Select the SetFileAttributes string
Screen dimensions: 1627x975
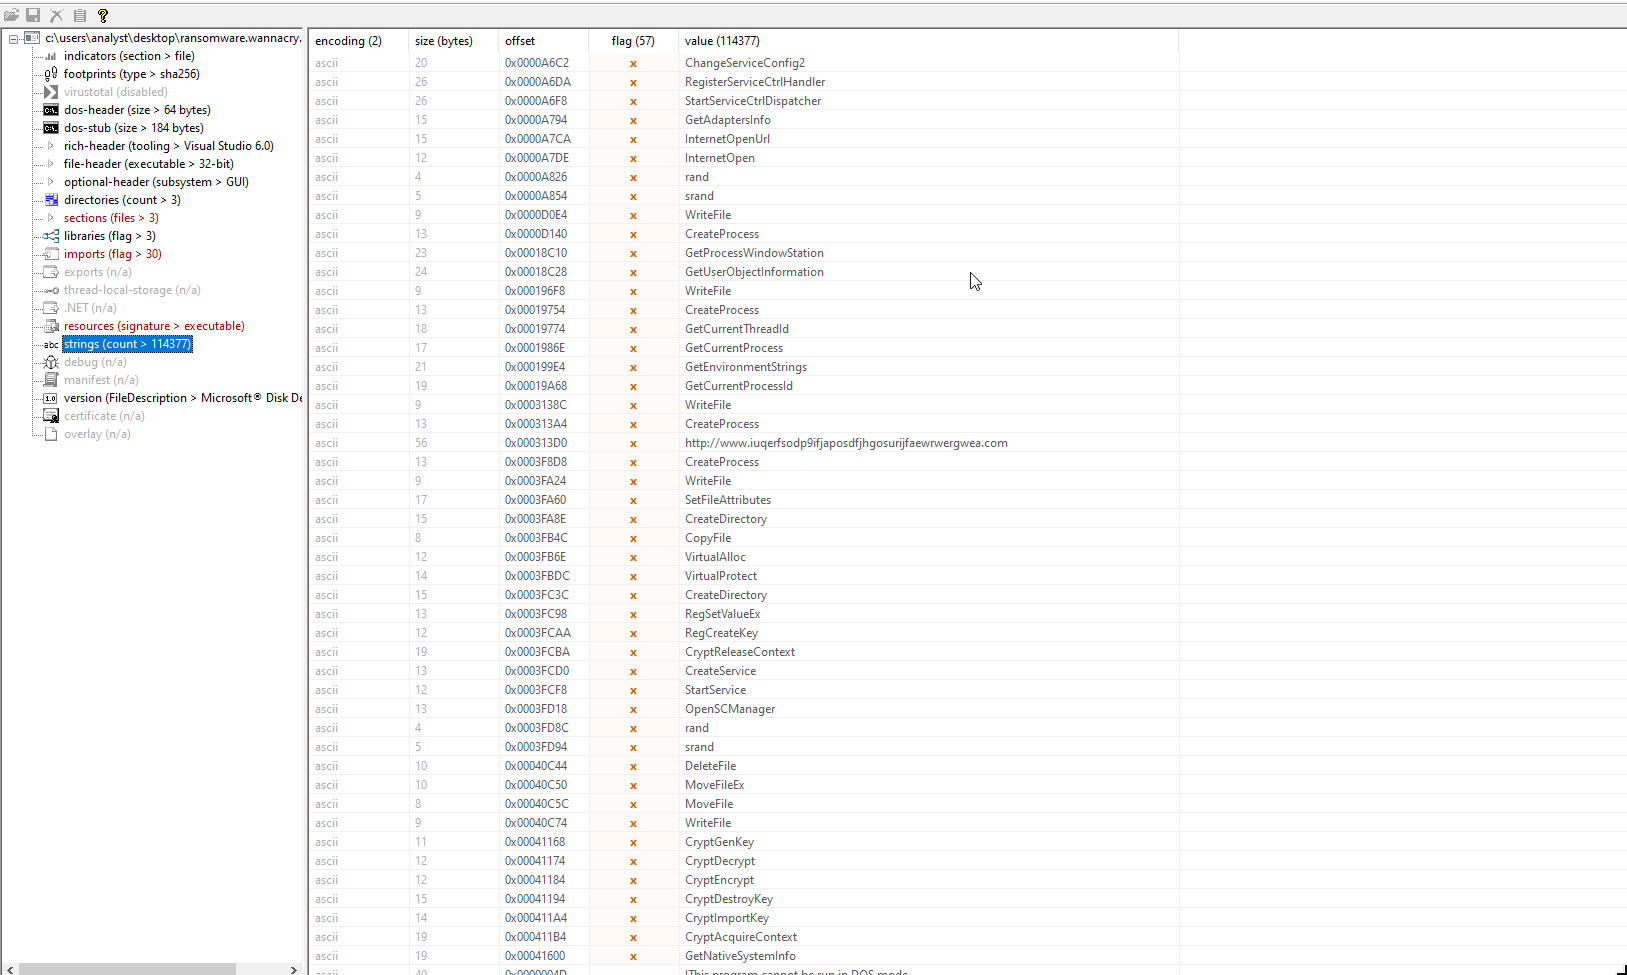pyautogui.click(x=728, y=500)
